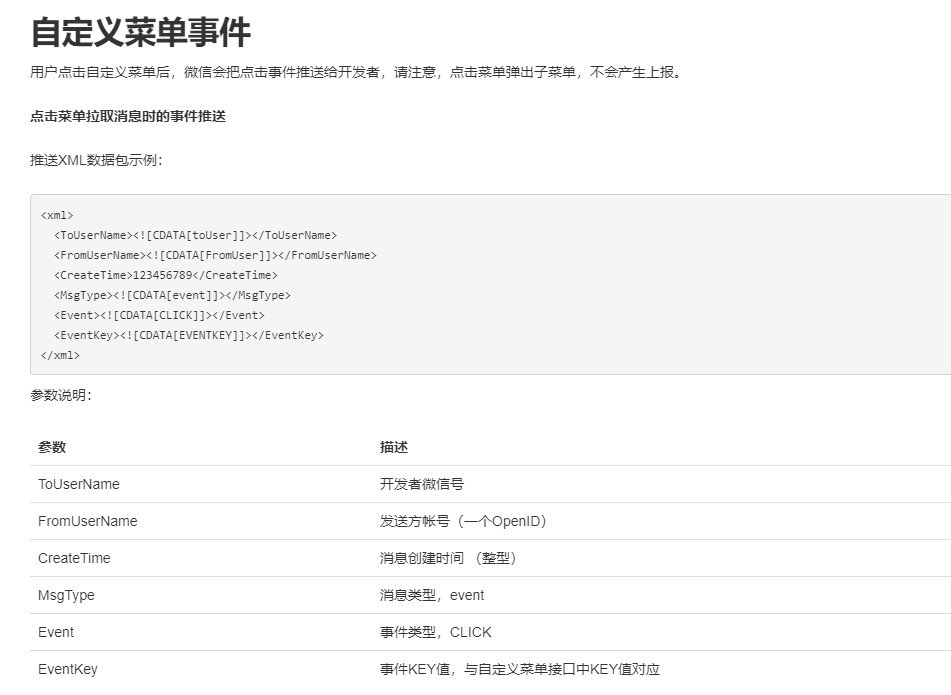Click the ToUserName CDATA code line
The height and width of the screenshot is (695, 951).
click(195, 235)
